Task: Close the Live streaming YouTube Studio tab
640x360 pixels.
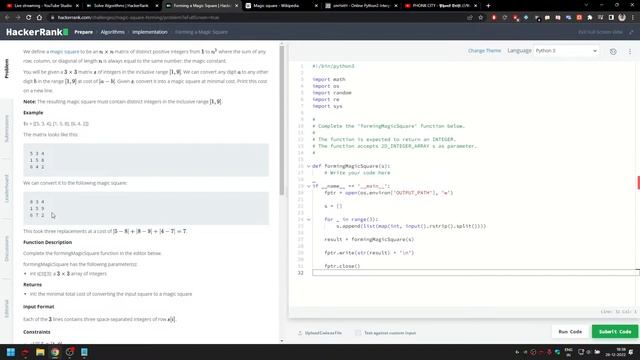Action: [x=77, y=6]
